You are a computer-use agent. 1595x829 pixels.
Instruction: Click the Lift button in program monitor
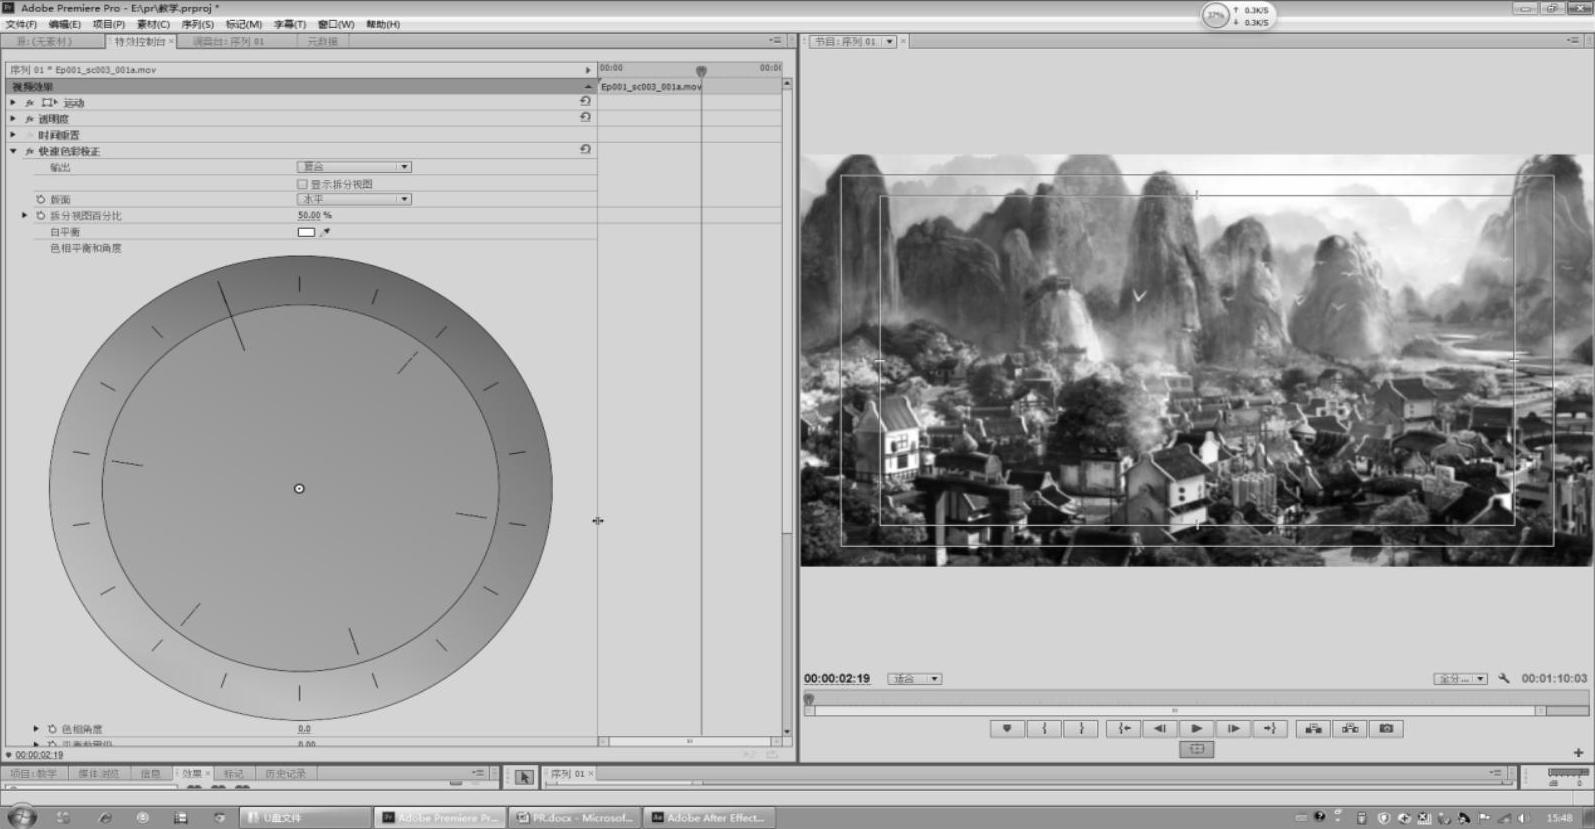point(1313,729)
